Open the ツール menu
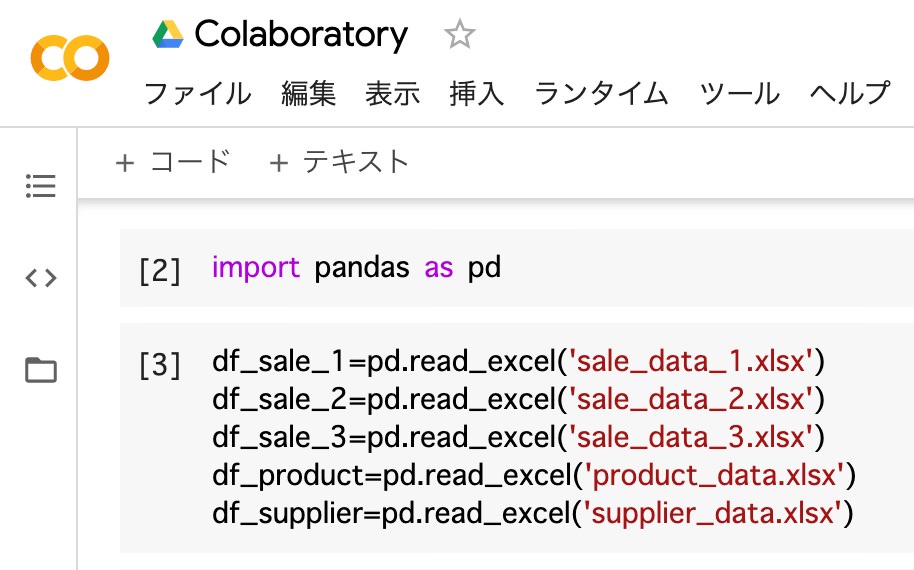The width and height of the screenshot is (914, 570). pos(739,94)
